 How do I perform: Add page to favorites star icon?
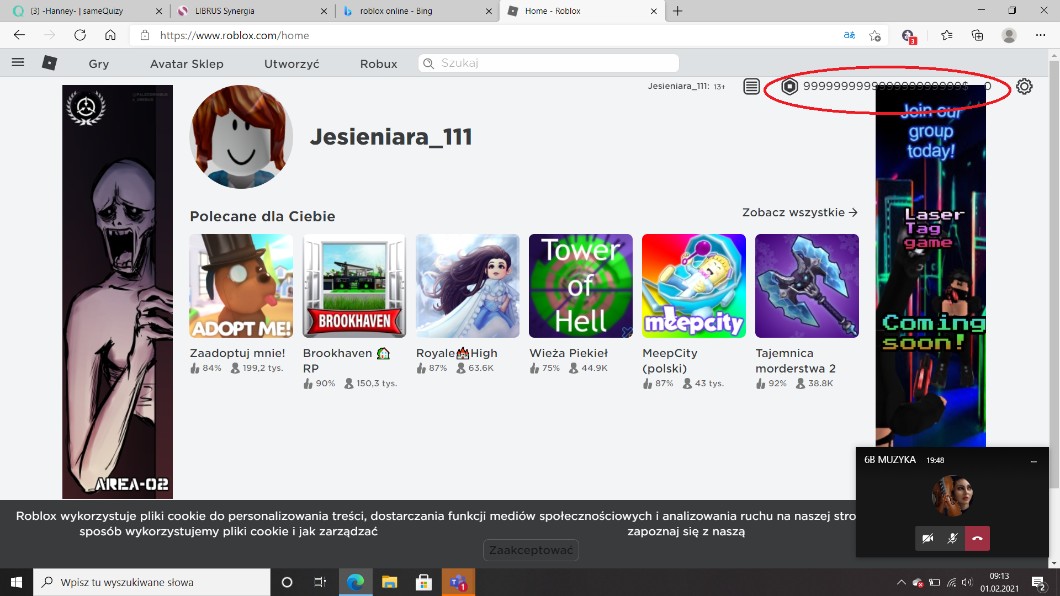[x=876, y=35]
